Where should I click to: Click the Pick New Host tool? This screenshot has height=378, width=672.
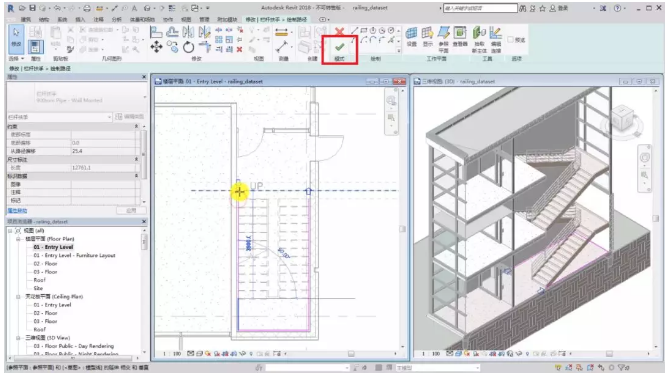coord(479,39)
